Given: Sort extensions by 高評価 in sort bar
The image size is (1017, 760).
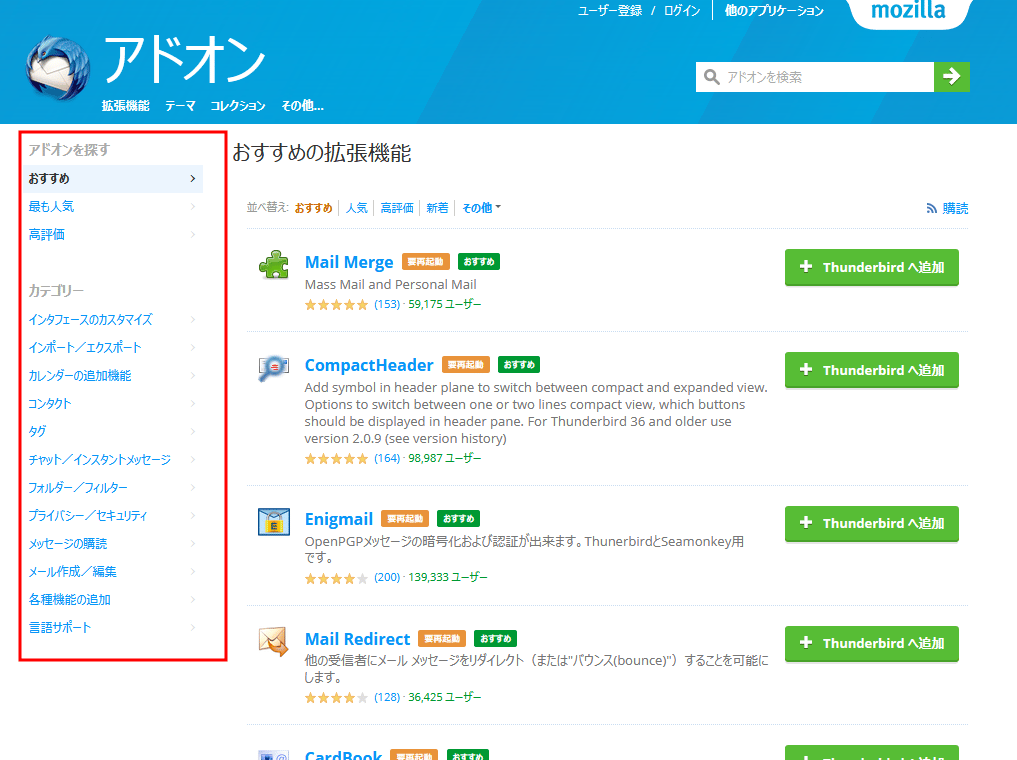Looking at the screenshot, I should pyautogui.click(x=397, y=208).
